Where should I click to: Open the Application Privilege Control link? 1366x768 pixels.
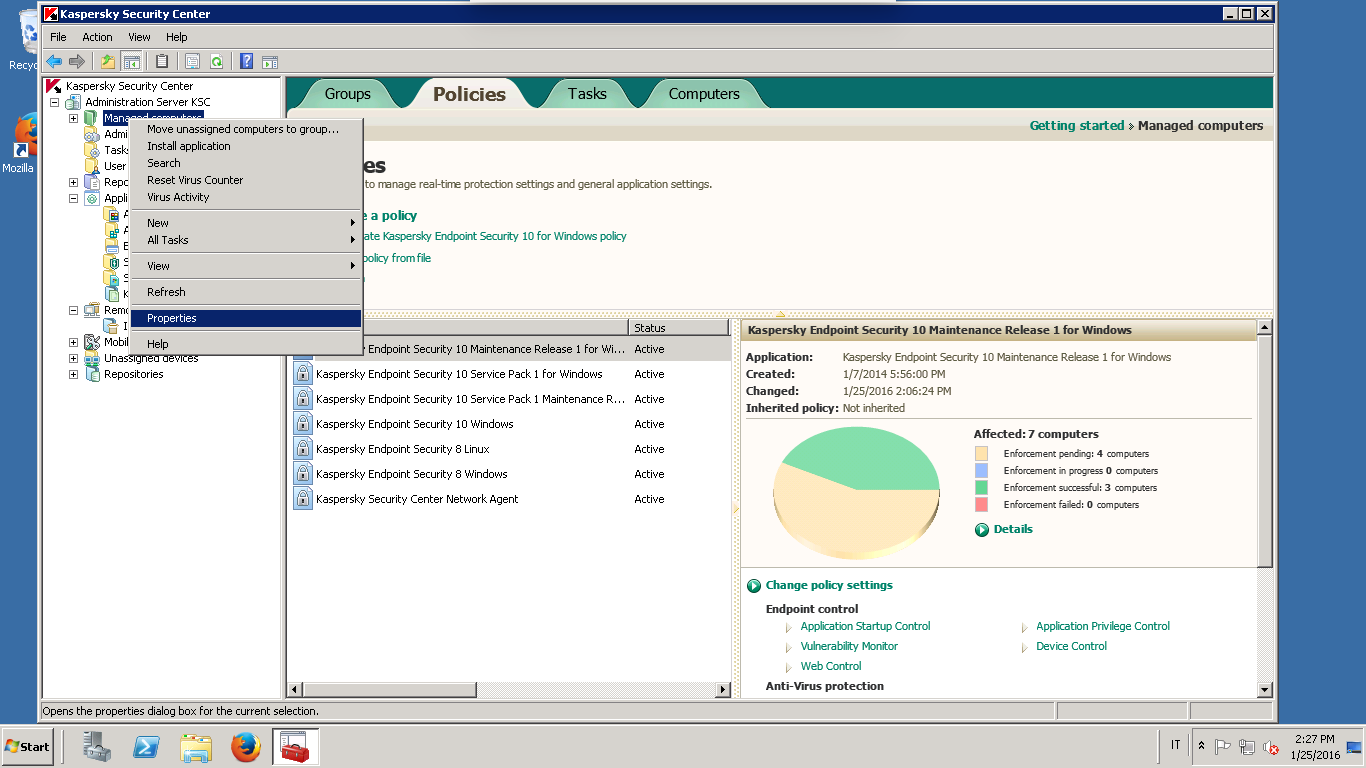click(1103, 627)
